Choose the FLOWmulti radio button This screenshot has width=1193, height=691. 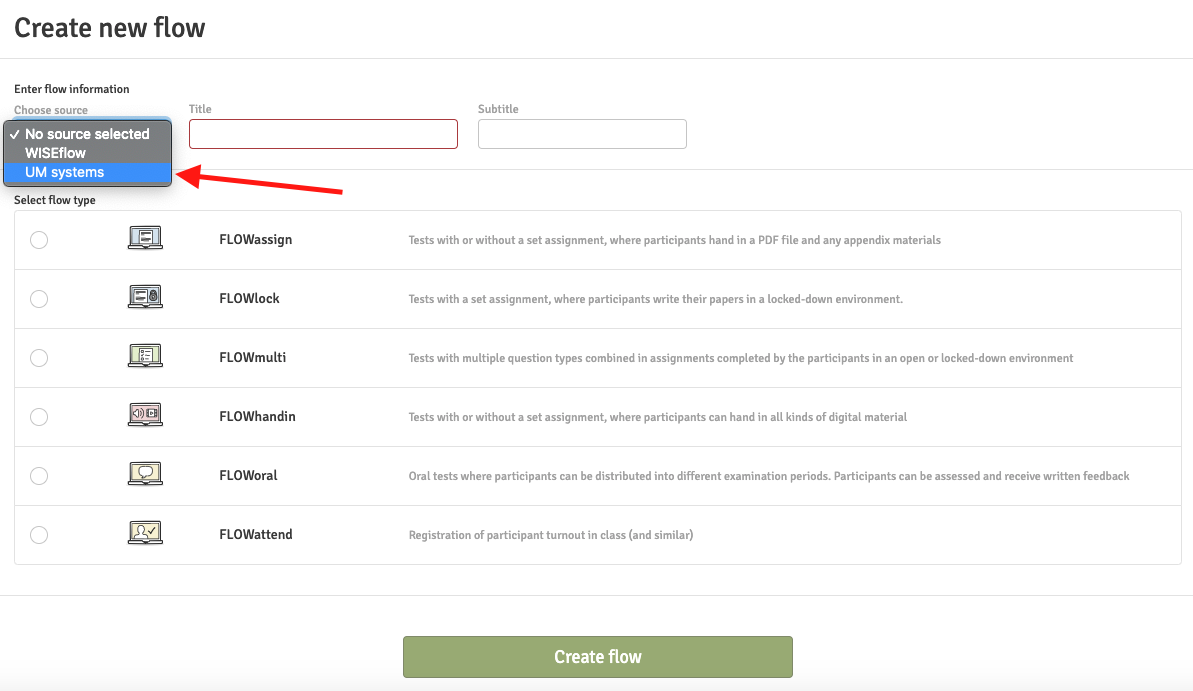pos(39,358)
